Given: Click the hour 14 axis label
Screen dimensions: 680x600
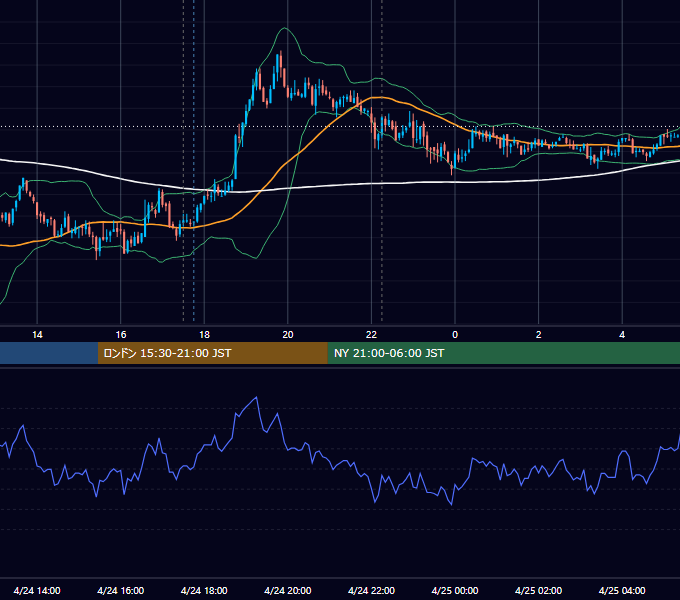Looking at the screenshot, I should tap(37, 335).
